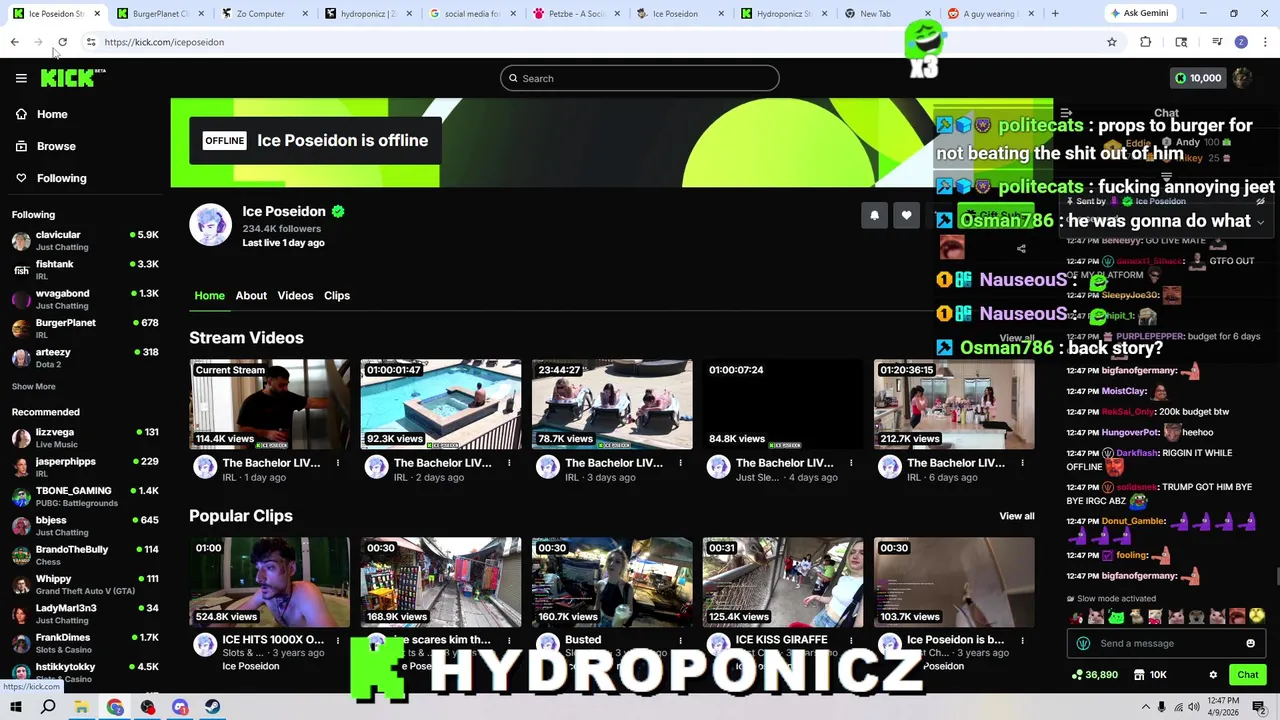Image resolution: width=1280 pixels, height=720 pixels.
Task: Show hidden system tray icons
Action: (1145, 707)
